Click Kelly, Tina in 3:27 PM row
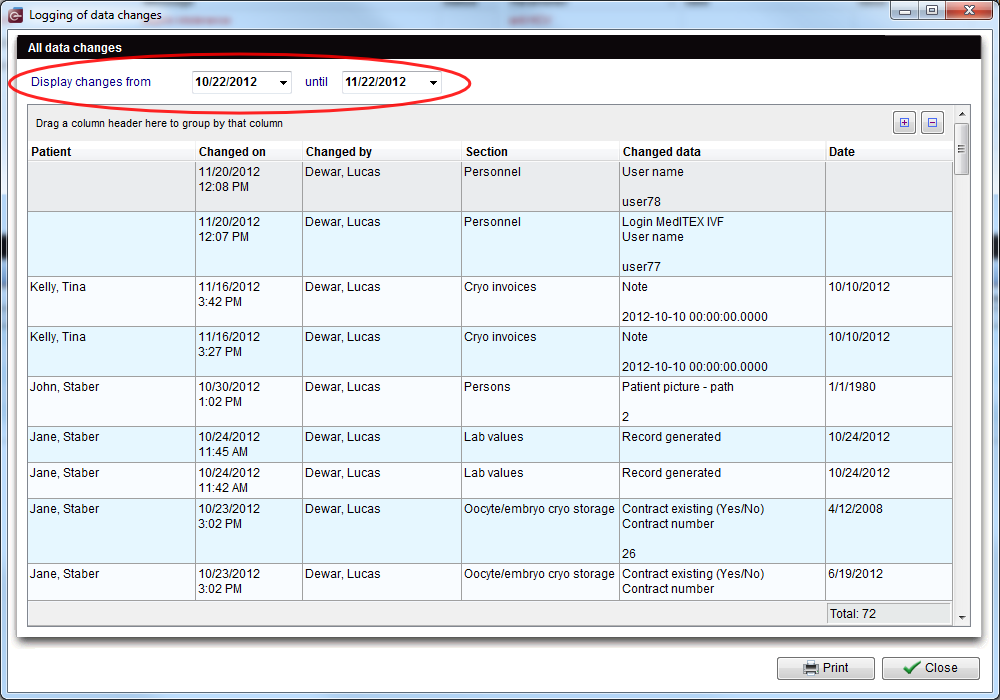 [x=58, y=337]
